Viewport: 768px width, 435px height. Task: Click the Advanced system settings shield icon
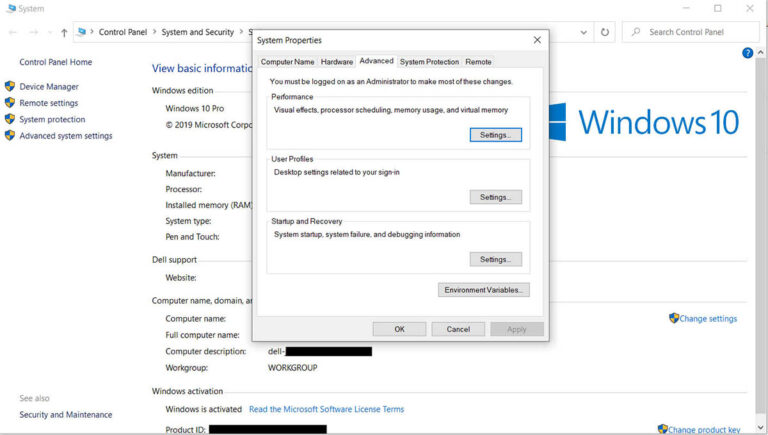point(10,136)
